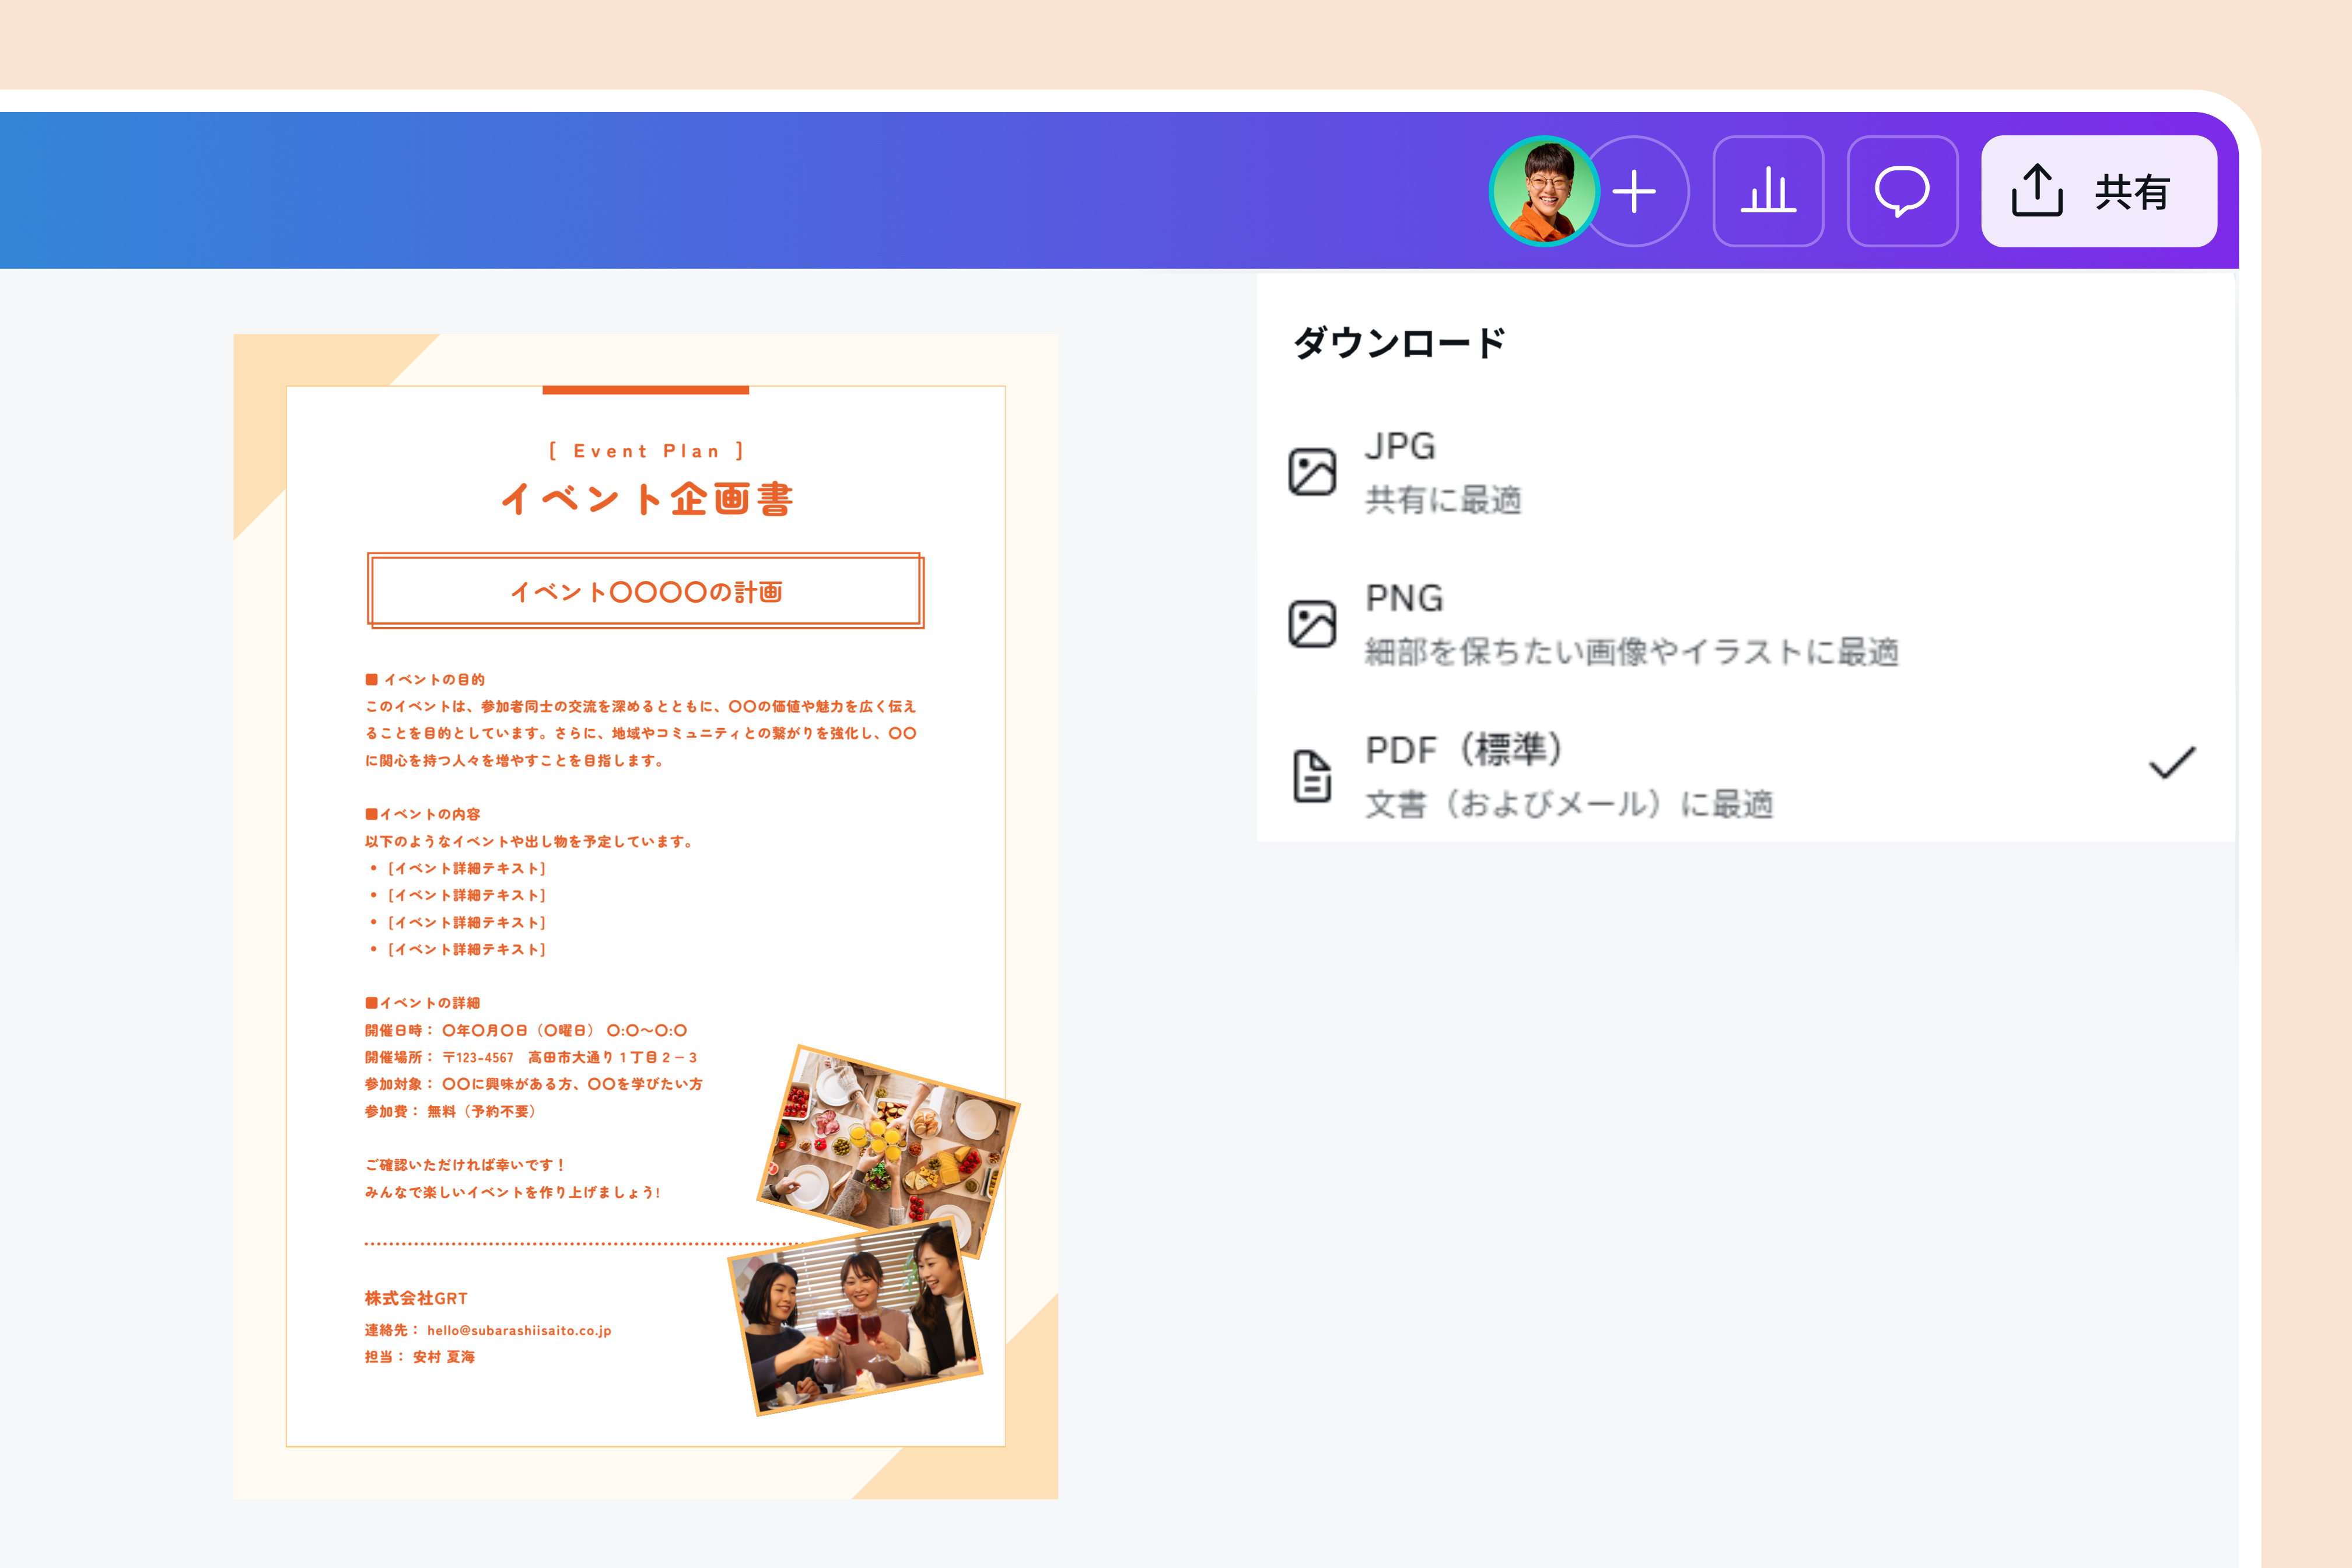Viewport: 2352px width, 1568px height.
Task: Select the JPG download option
Action: (1745, 472)
